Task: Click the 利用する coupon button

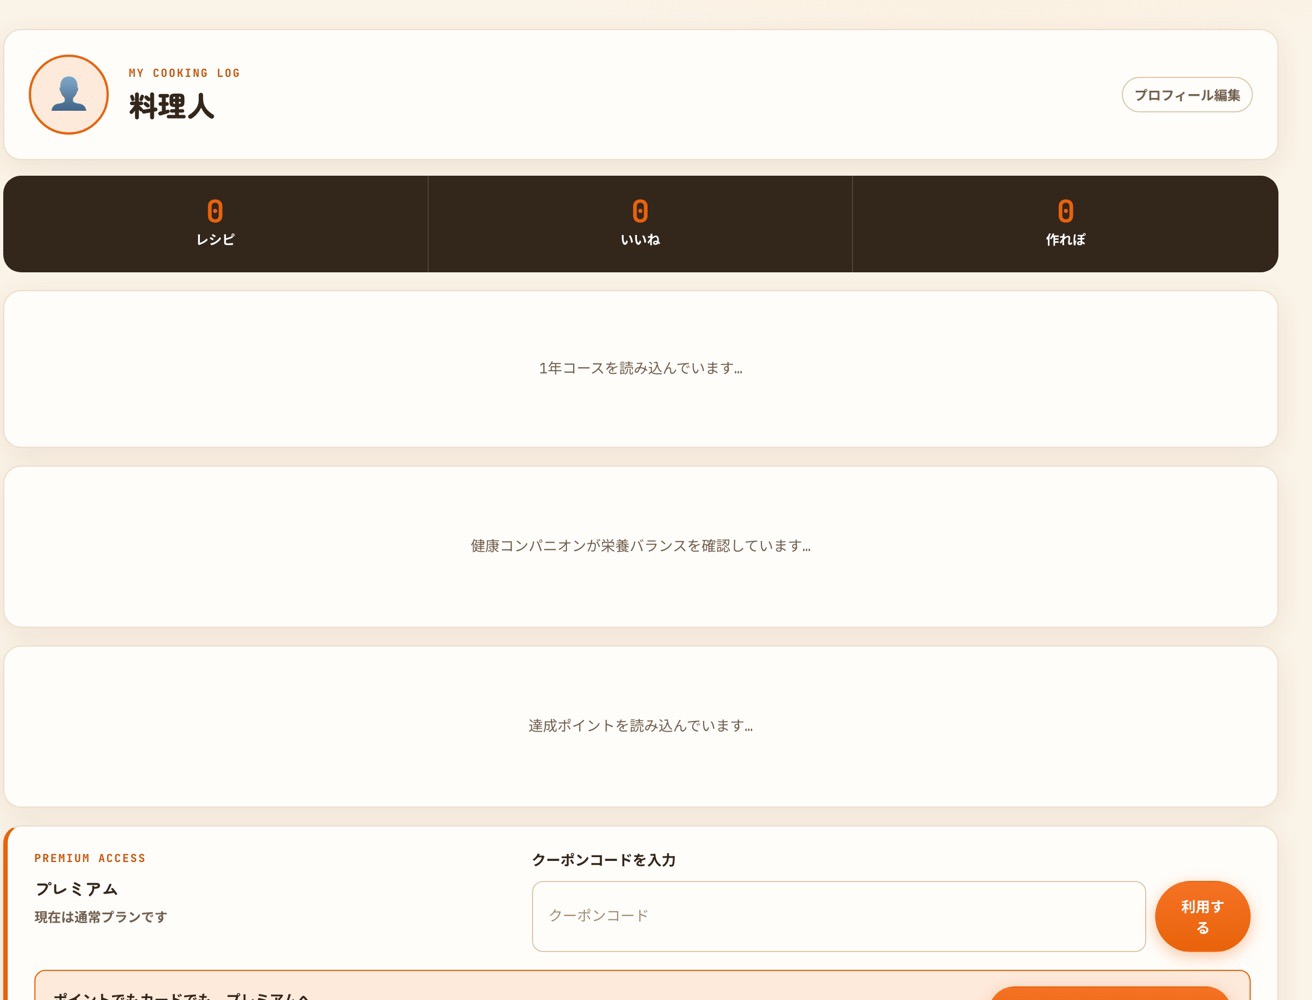Action: pyautogui.click(x=1202, y=916)
